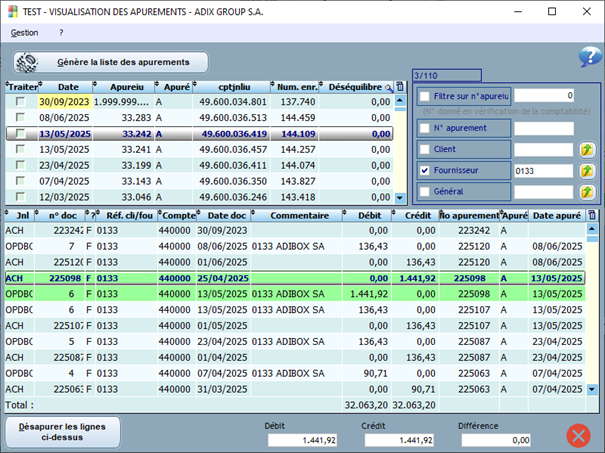The image size is (605, 453).
Task: Select ACH row dated 01/06/2025
Action: point(295,262)
